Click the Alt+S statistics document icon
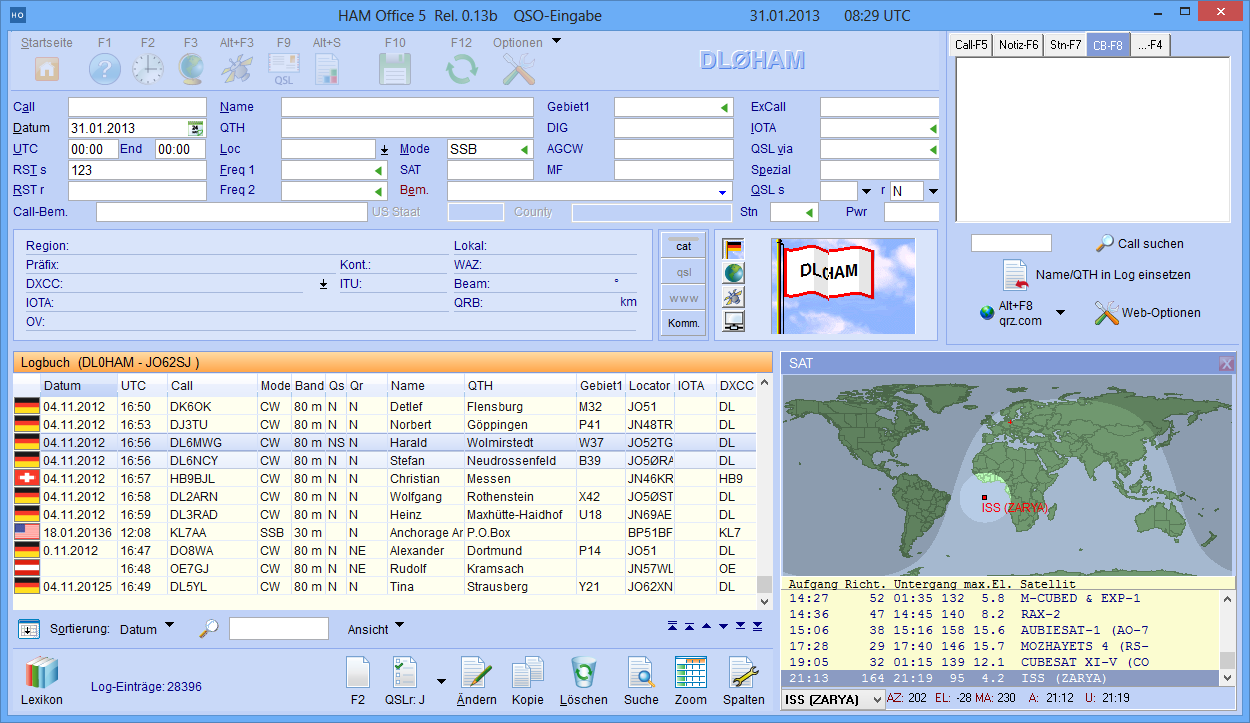 click(327, 68)
